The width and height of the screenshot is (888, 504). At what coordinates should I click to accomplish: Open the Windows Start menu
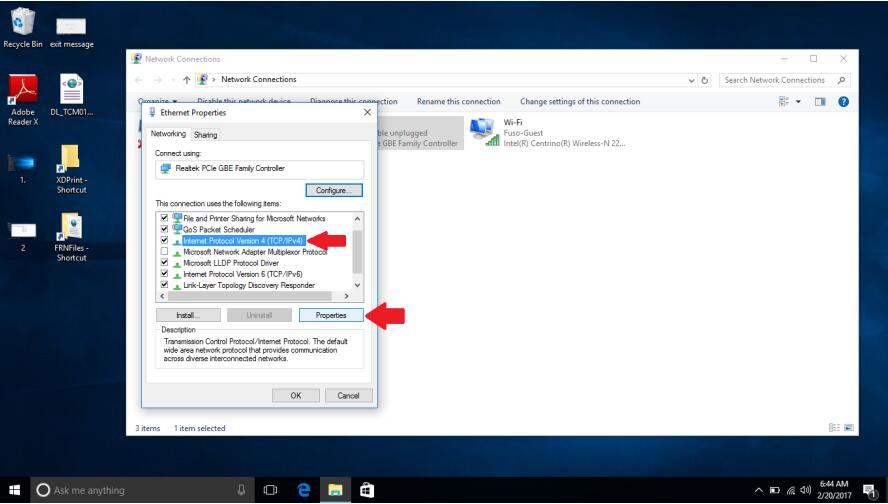pos(15,490)
